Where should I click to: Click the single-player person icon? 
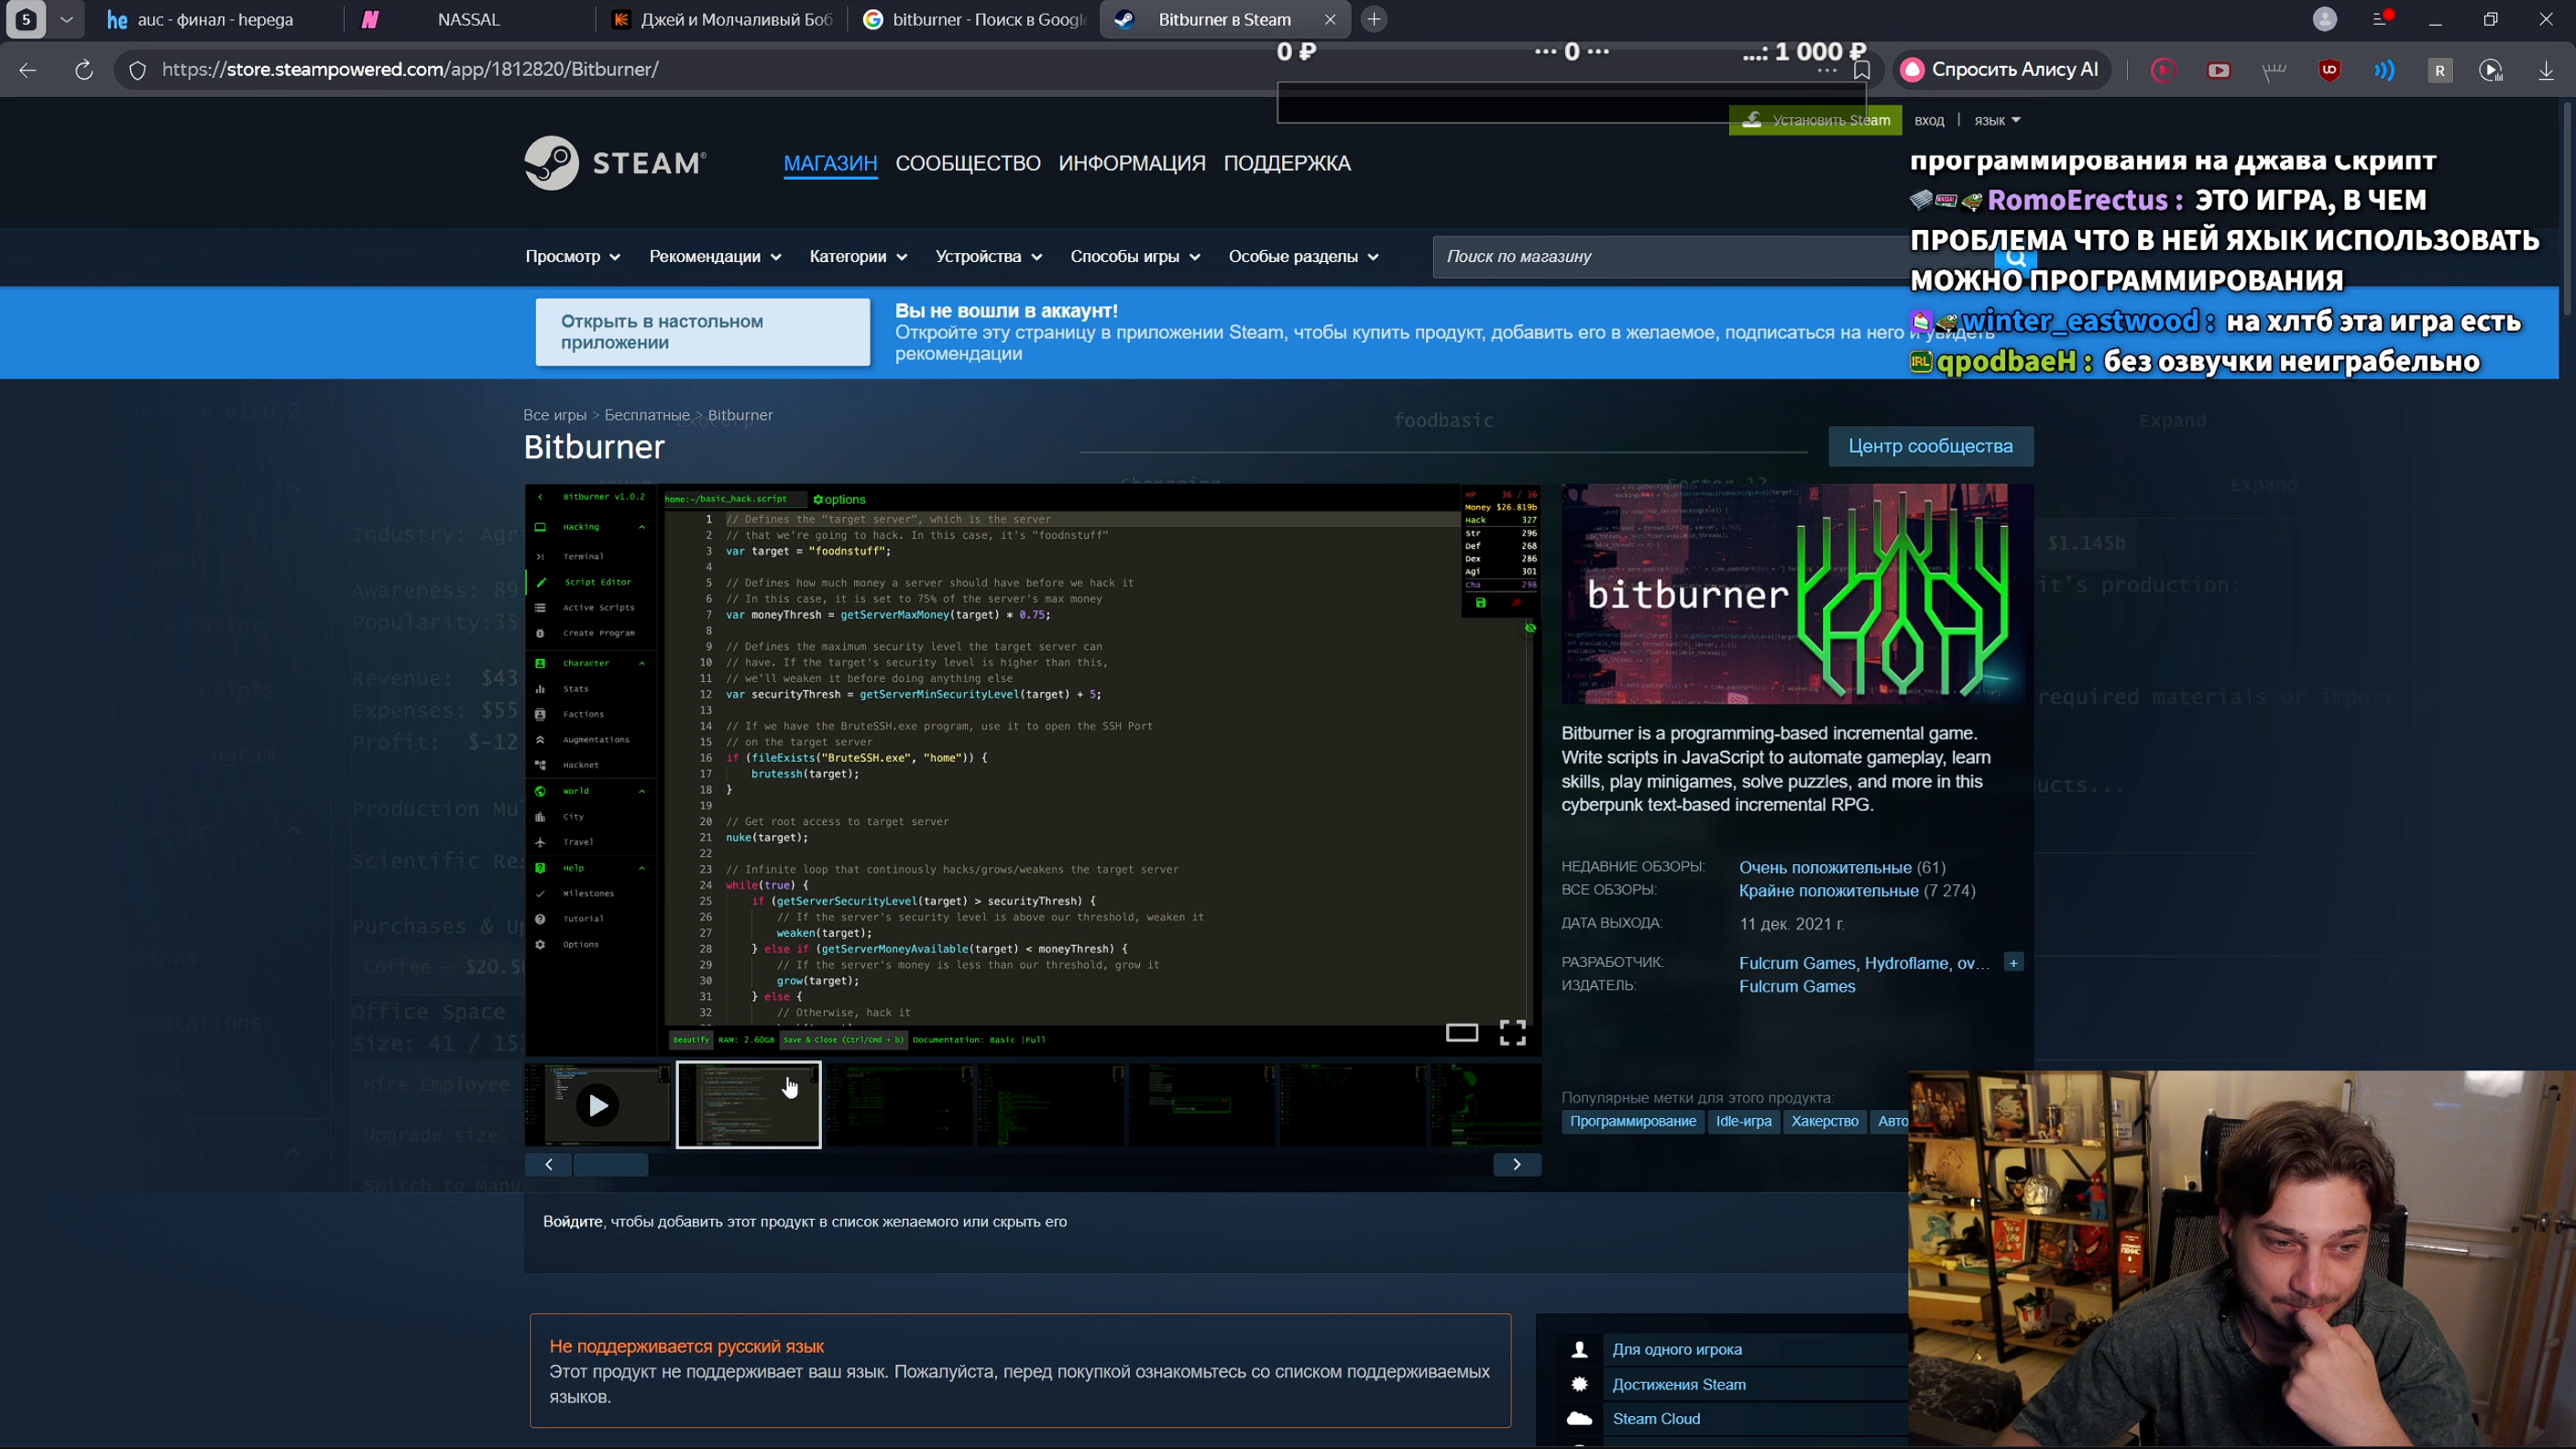click(x=1580, y=1349)
